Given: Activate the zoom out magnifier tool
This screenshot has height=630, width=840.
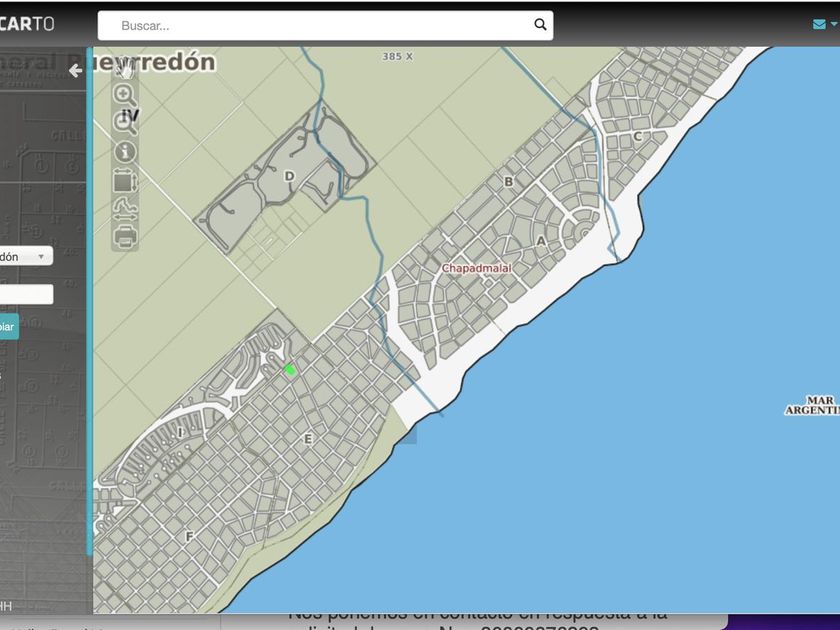Looking at the screenshot, I should (125, 123).
